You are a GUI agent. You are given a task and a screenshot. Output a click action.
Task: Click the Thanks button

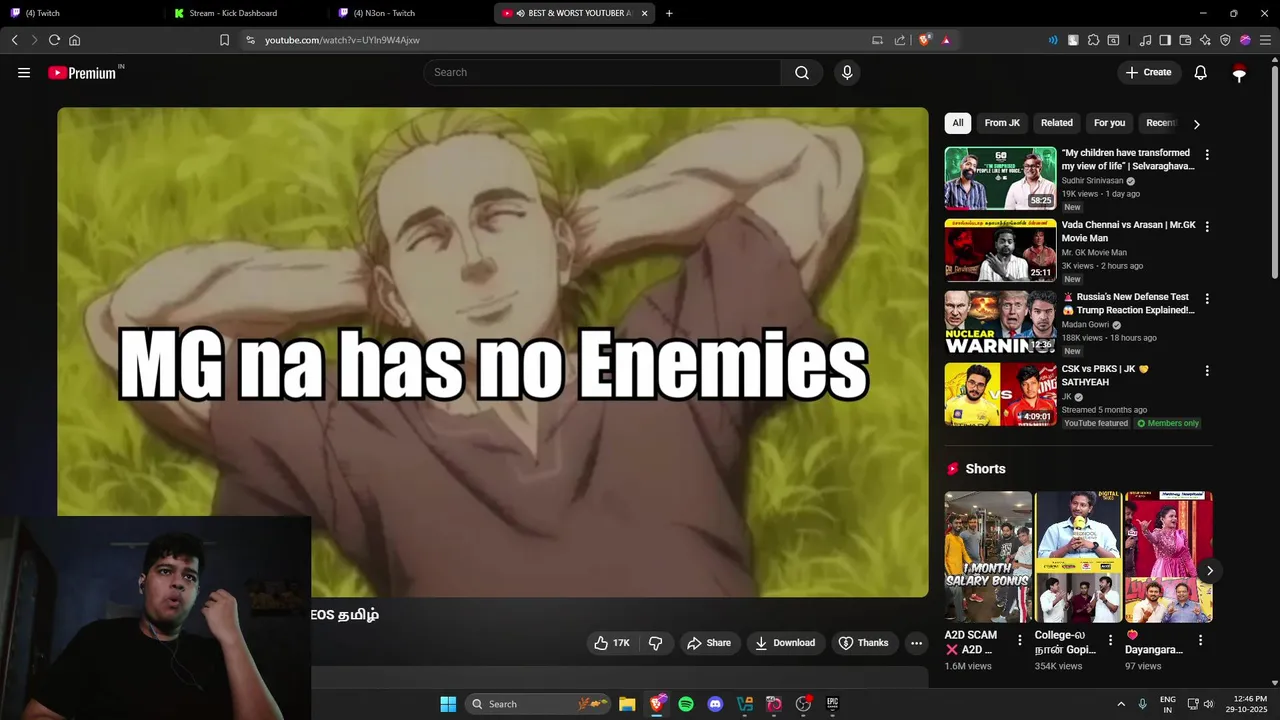pos(863,643)
